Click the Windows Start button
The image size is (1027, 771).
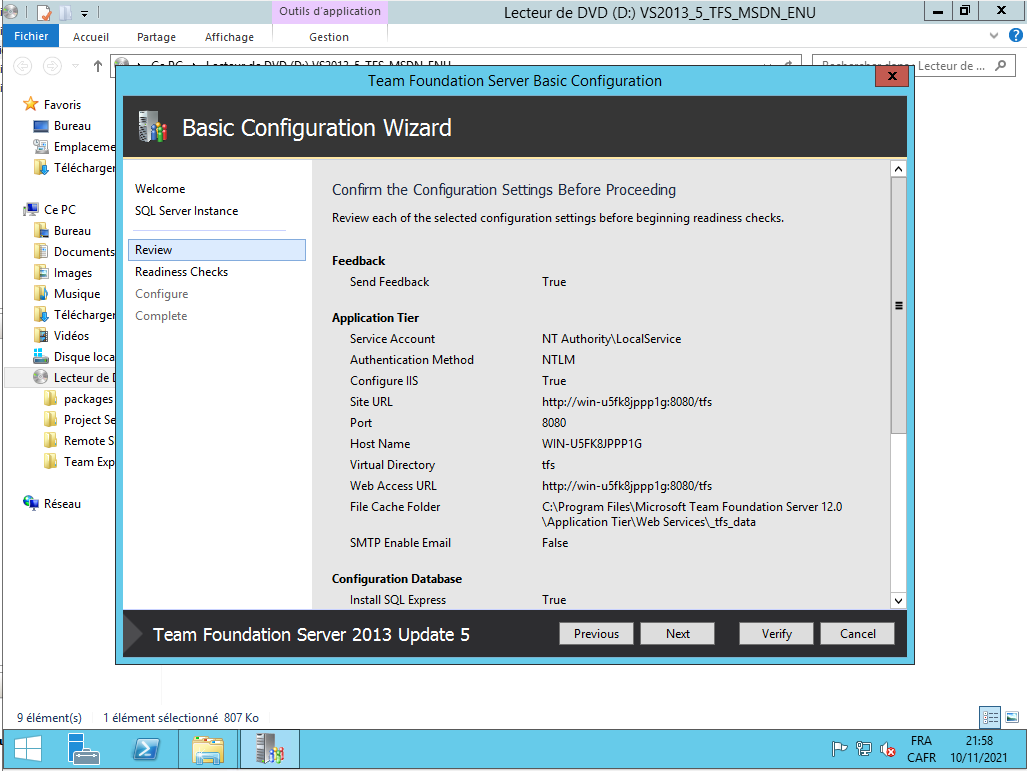coord(27,749)
